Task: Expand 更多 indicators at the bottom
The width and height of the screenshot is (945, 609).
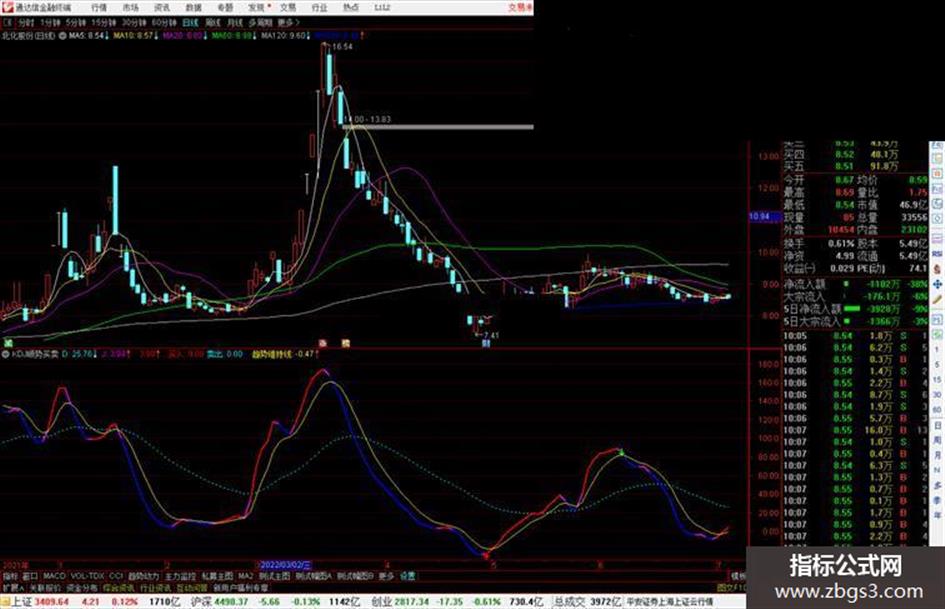Action: click(386, 576)
